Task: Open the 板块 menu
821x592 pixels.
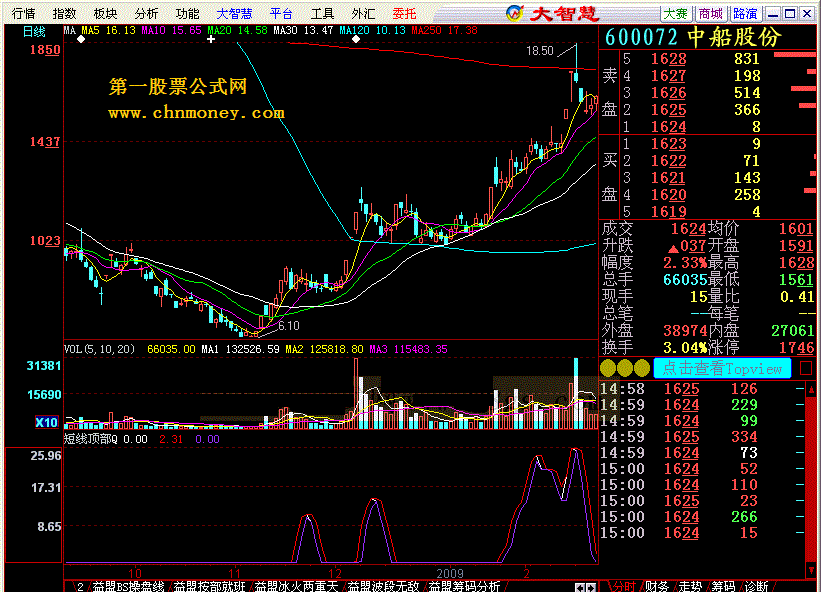Action: tap(105, 14)
